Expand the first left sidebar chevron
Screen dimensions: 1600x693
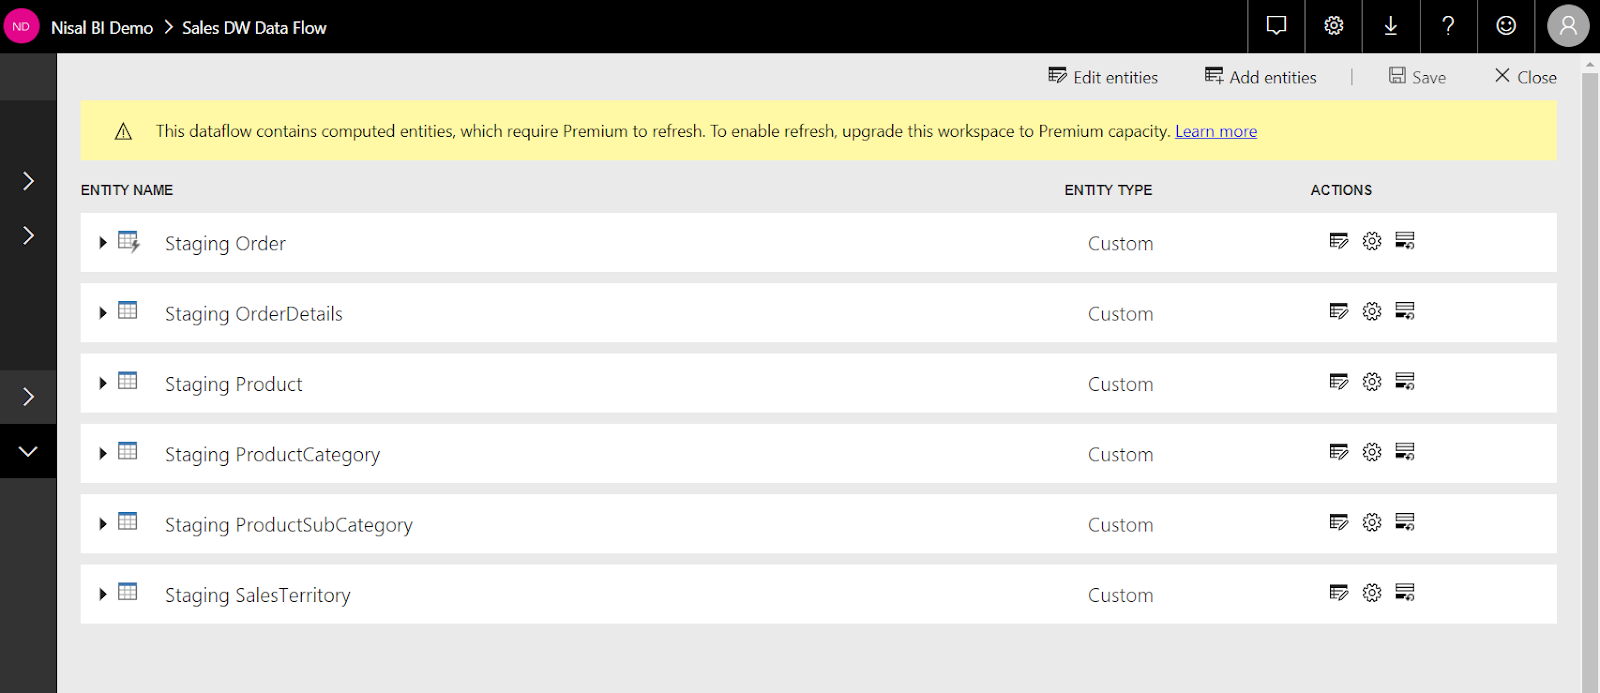[28, 181]
